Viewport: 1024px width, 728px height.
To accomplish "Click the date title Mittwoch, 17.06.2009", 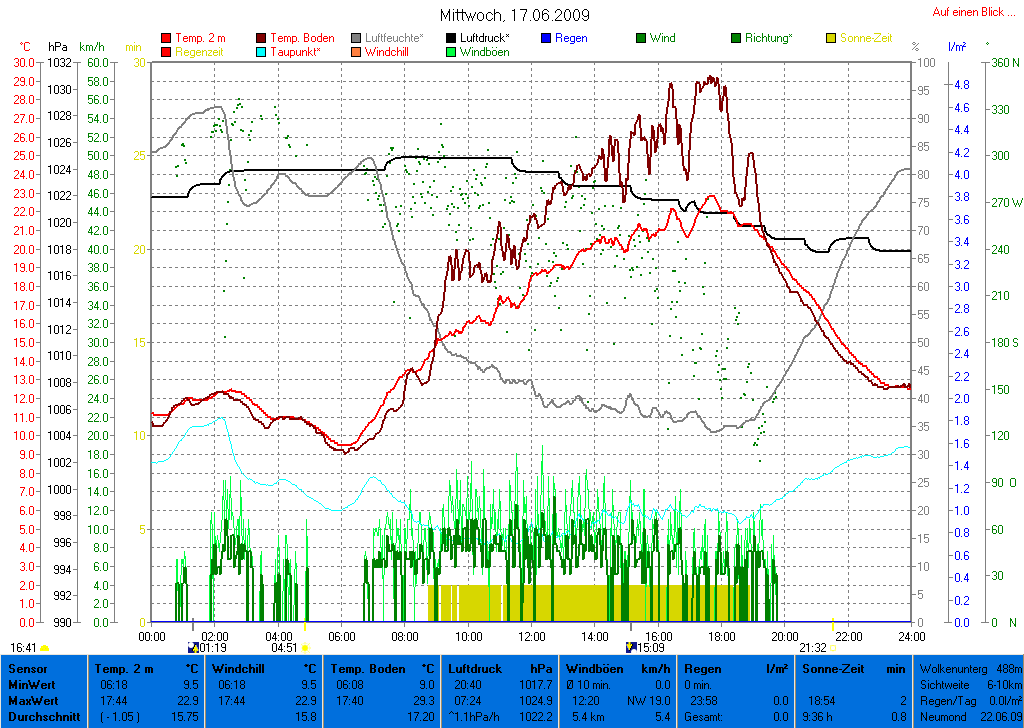I will pyautogui.click(x=514, y=15).
